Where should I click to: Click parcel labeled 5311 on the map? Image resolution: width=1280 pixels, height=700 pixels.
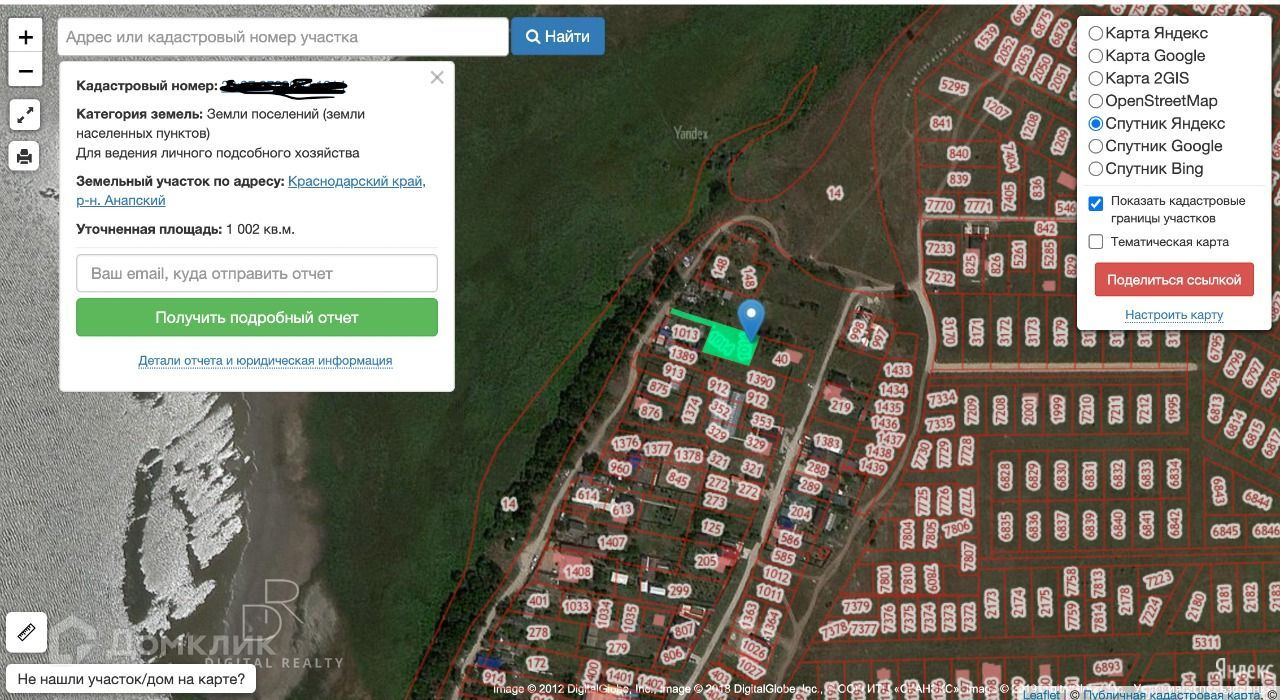1206,642
